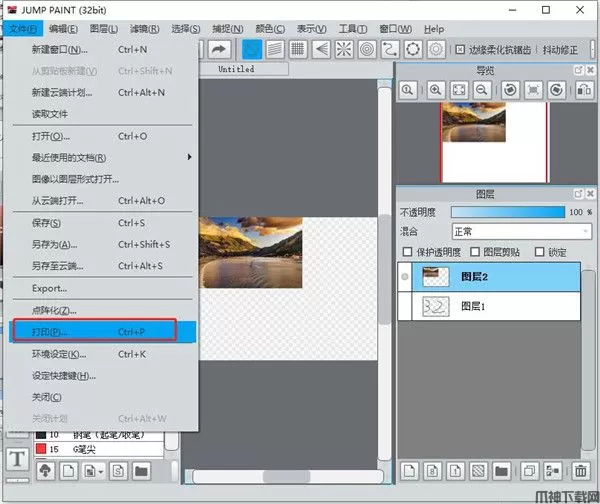Image resolution: width=600 pixels, height=504 pixels.
Task: Add a new layer folder
Action: [501, 470]
